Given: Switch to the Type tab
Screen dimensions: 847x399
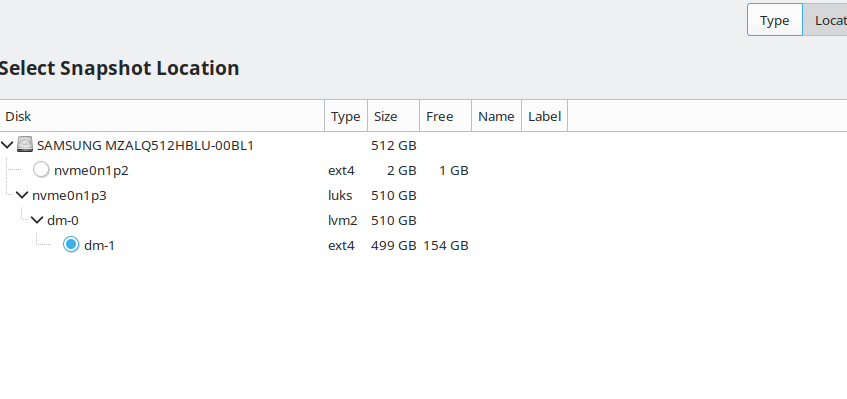Looking at the screenshot, I should tap(775, 21).
